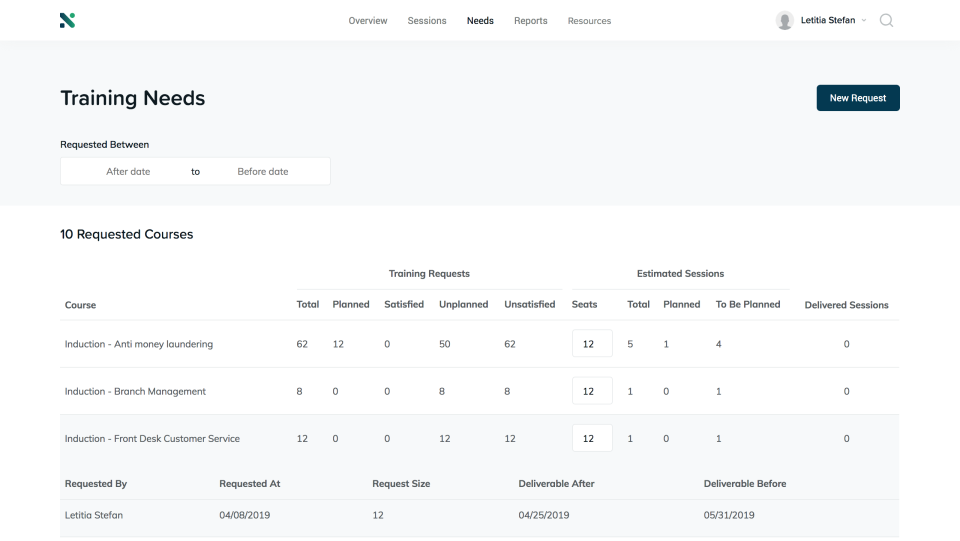Select the Letitia Stefan request row

94,516
